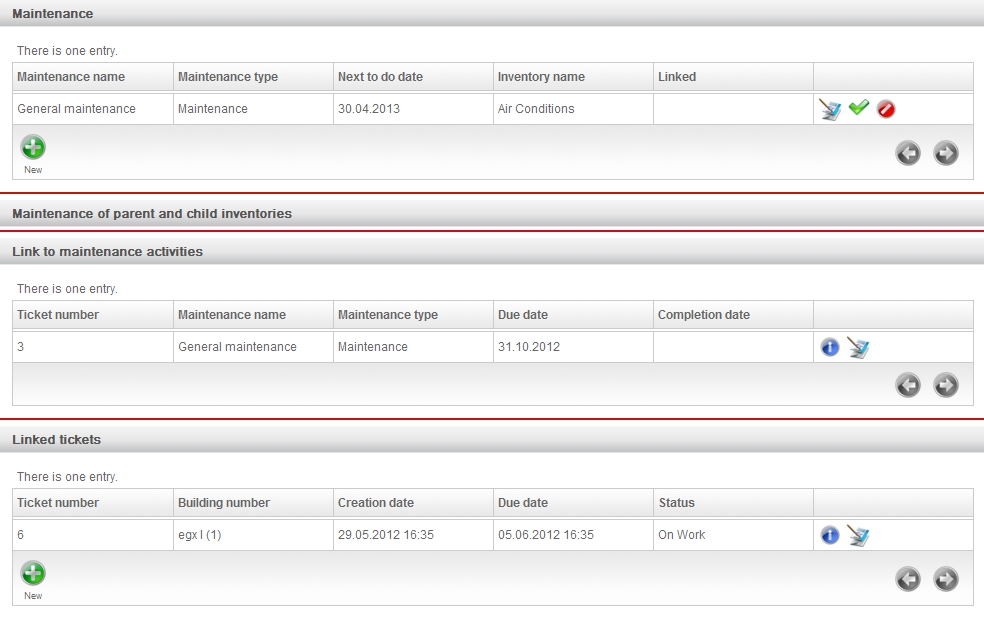Go to next page in Maintenance table

pos(946,153)
